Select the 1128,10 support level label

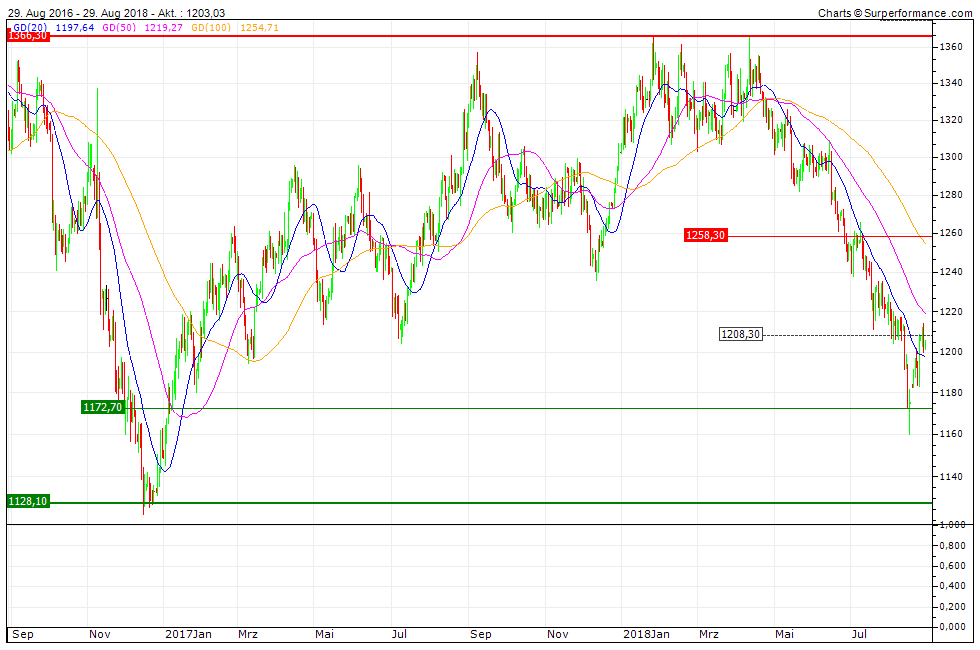tap(28, 502)
